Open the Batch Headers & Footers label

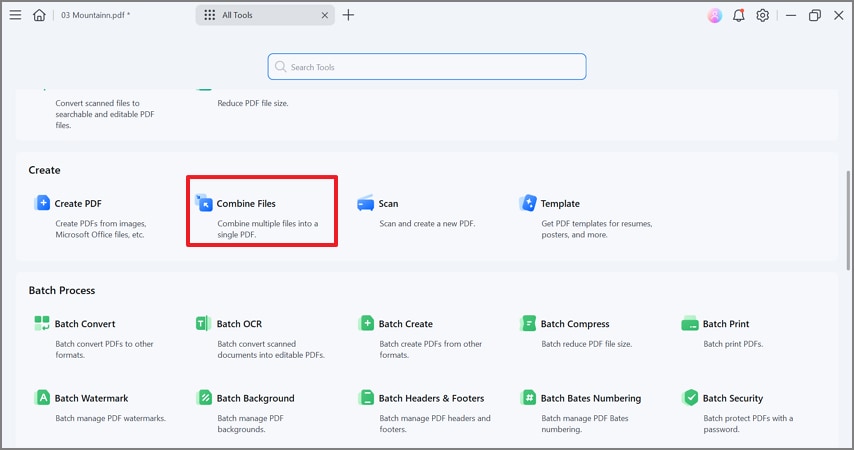(431, 398)
